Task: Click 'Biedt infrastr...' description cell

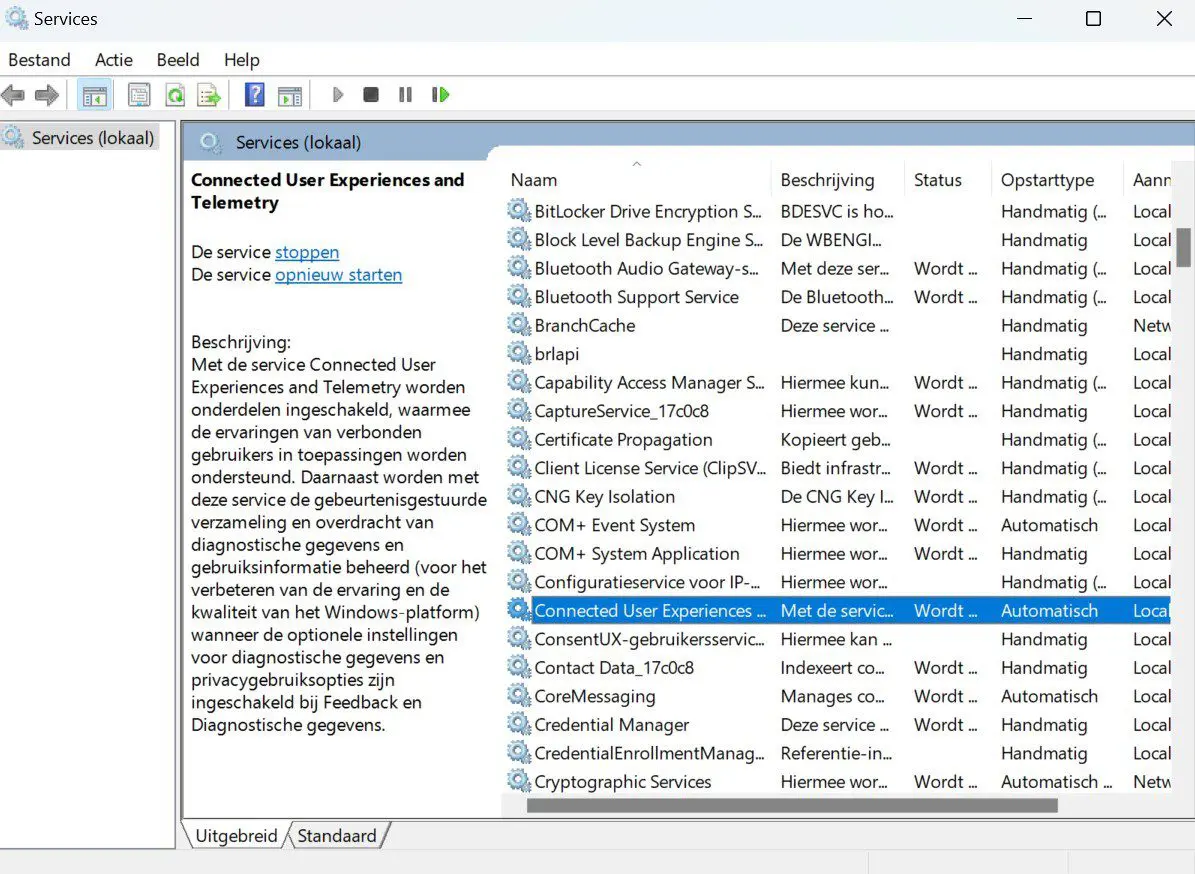Action: pos(835,468)
